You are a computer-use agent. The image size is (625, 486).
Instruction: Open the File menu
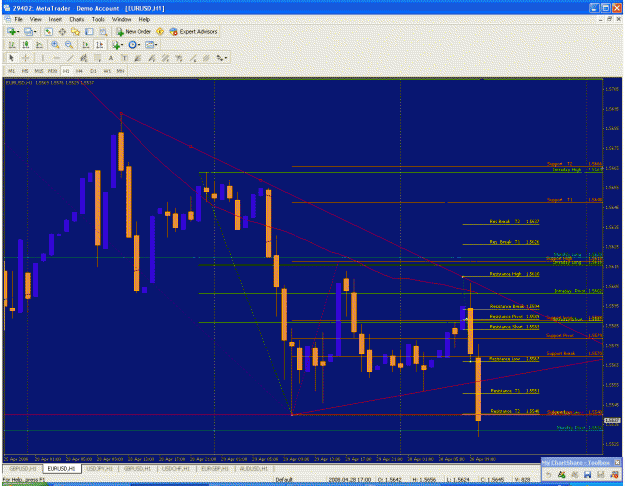click(18, 19)
